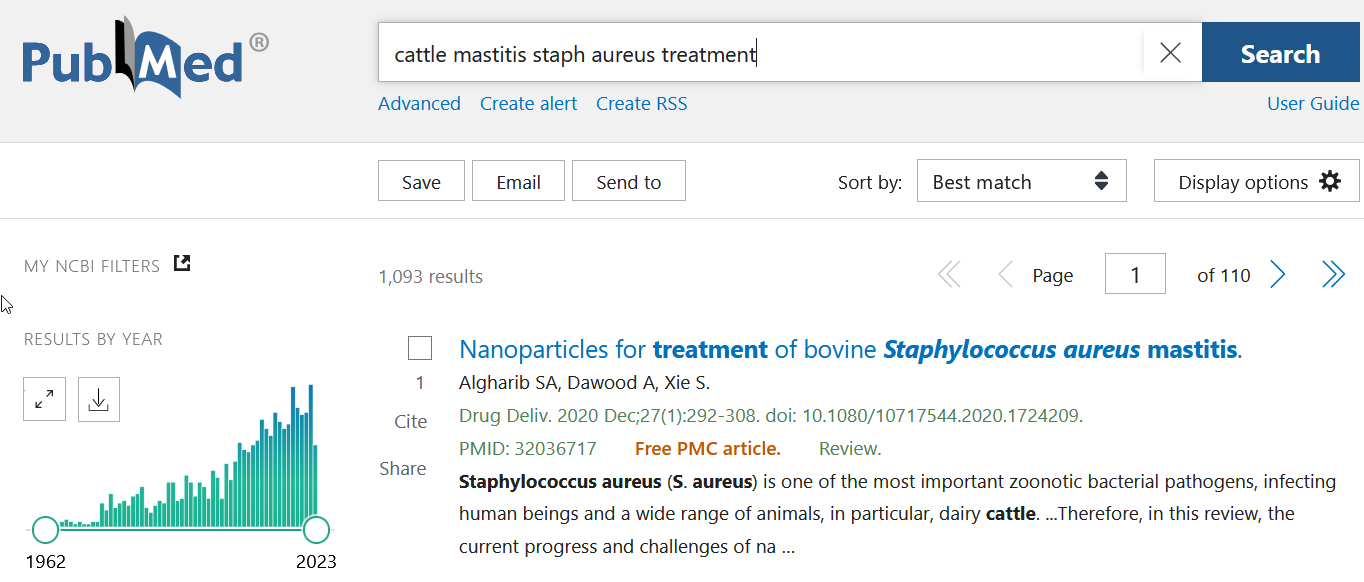Go to the previous results page
Viewport: 1364px width, 582px height.
point(1005,275)
